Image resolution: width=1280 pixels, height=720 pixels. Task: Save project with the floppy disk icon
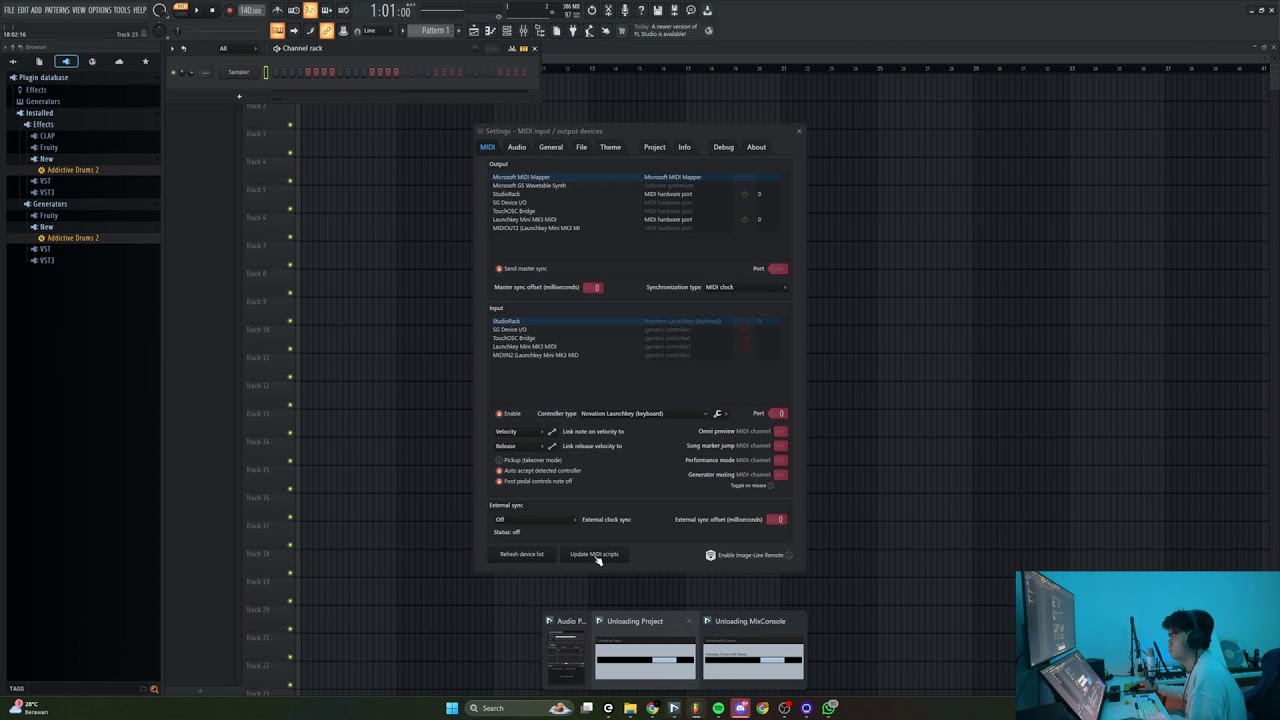pyautogui.click(x=657, y=10)
